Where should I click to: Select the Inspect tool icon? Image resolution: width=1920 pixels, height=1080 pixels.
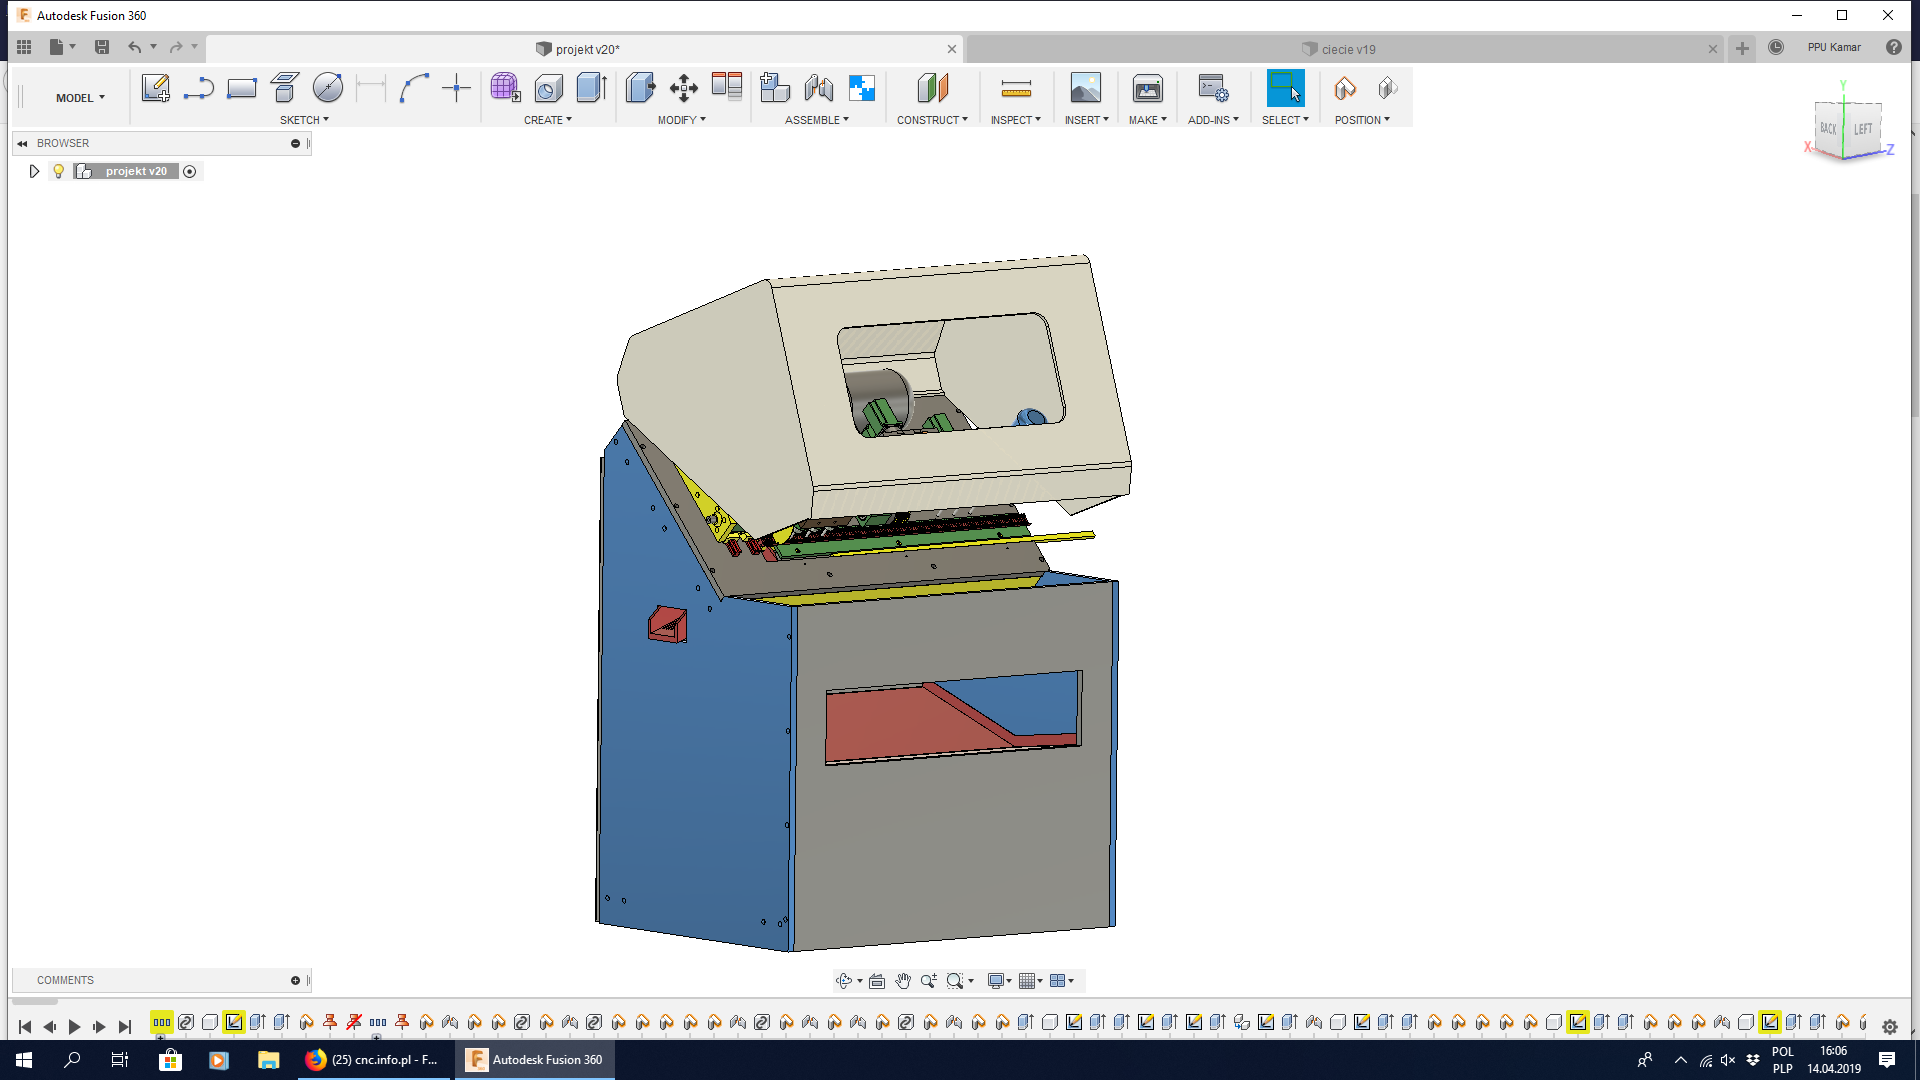pyautogui.click(x=1014, y=88)
